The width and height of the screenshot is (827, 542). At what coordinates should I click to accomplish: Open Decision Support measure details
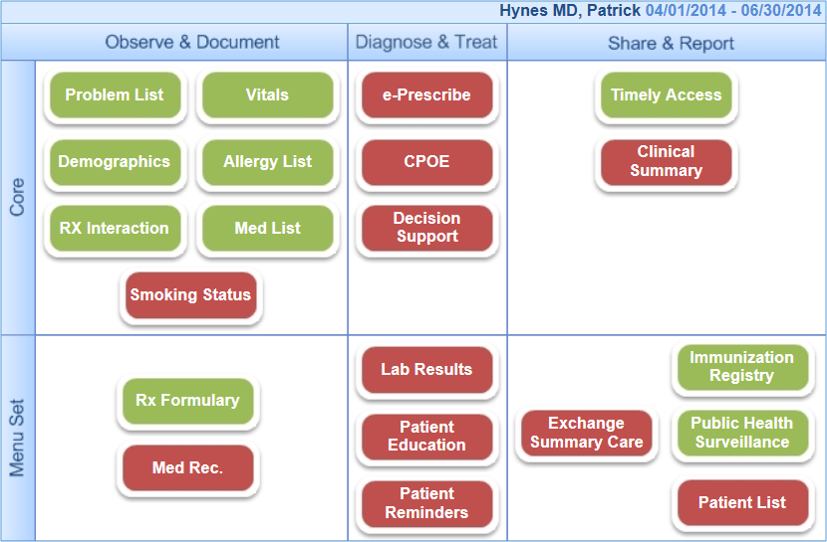pyautogui.click(x=427, y=228)
